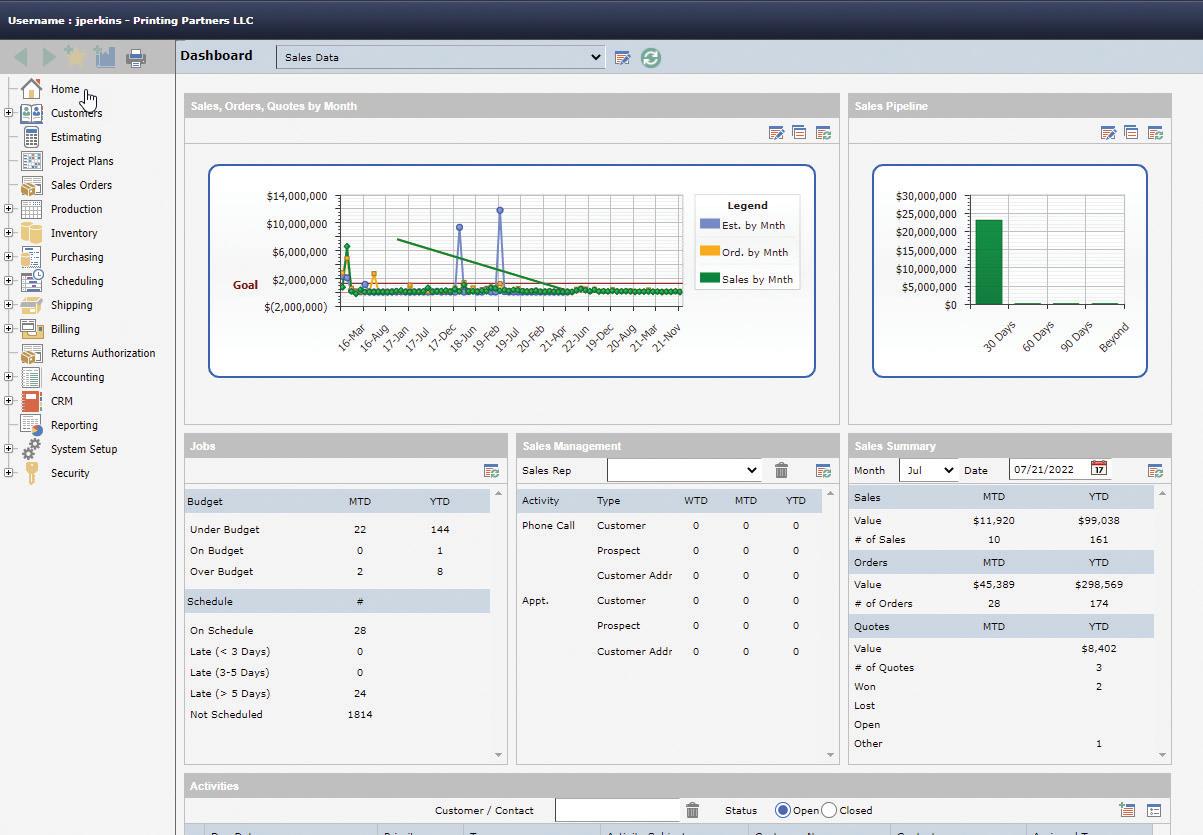Refresh the Sales, Orders, Quotes by Month panel
The image size is (1203, 835).
tap(823, 132)
